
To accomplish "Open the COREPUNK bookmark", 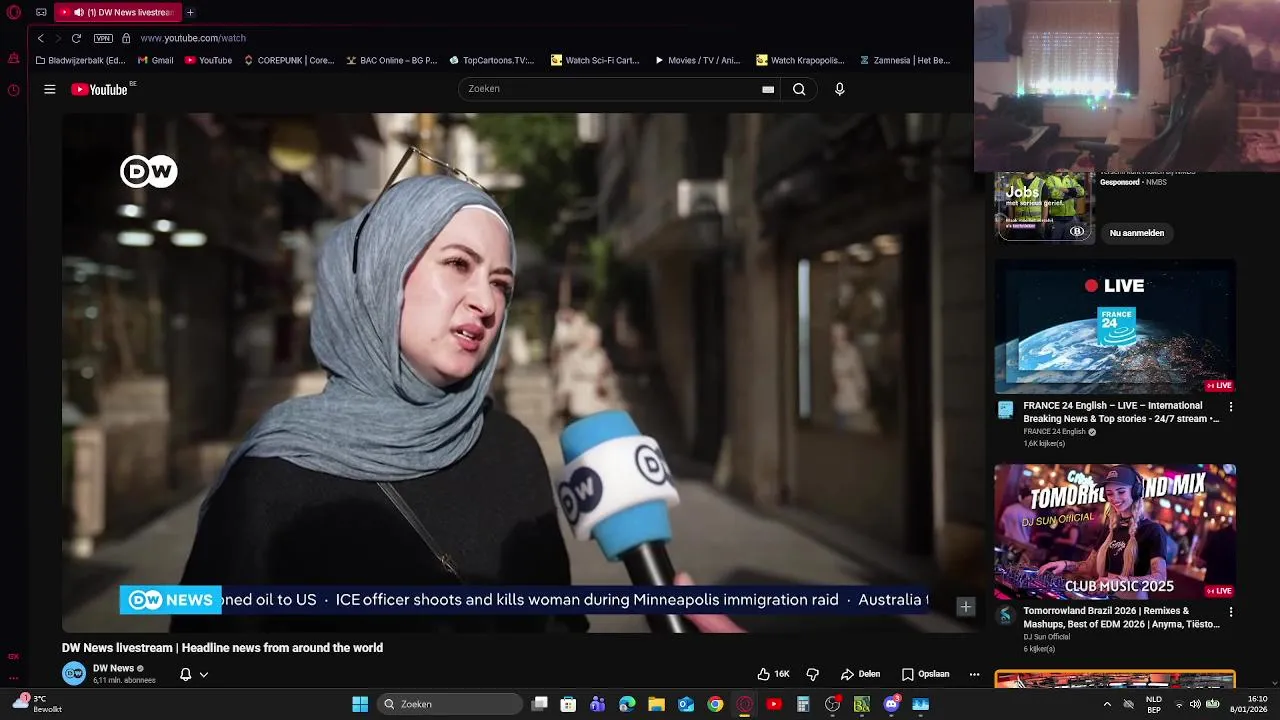I will (x=289, y=60).
